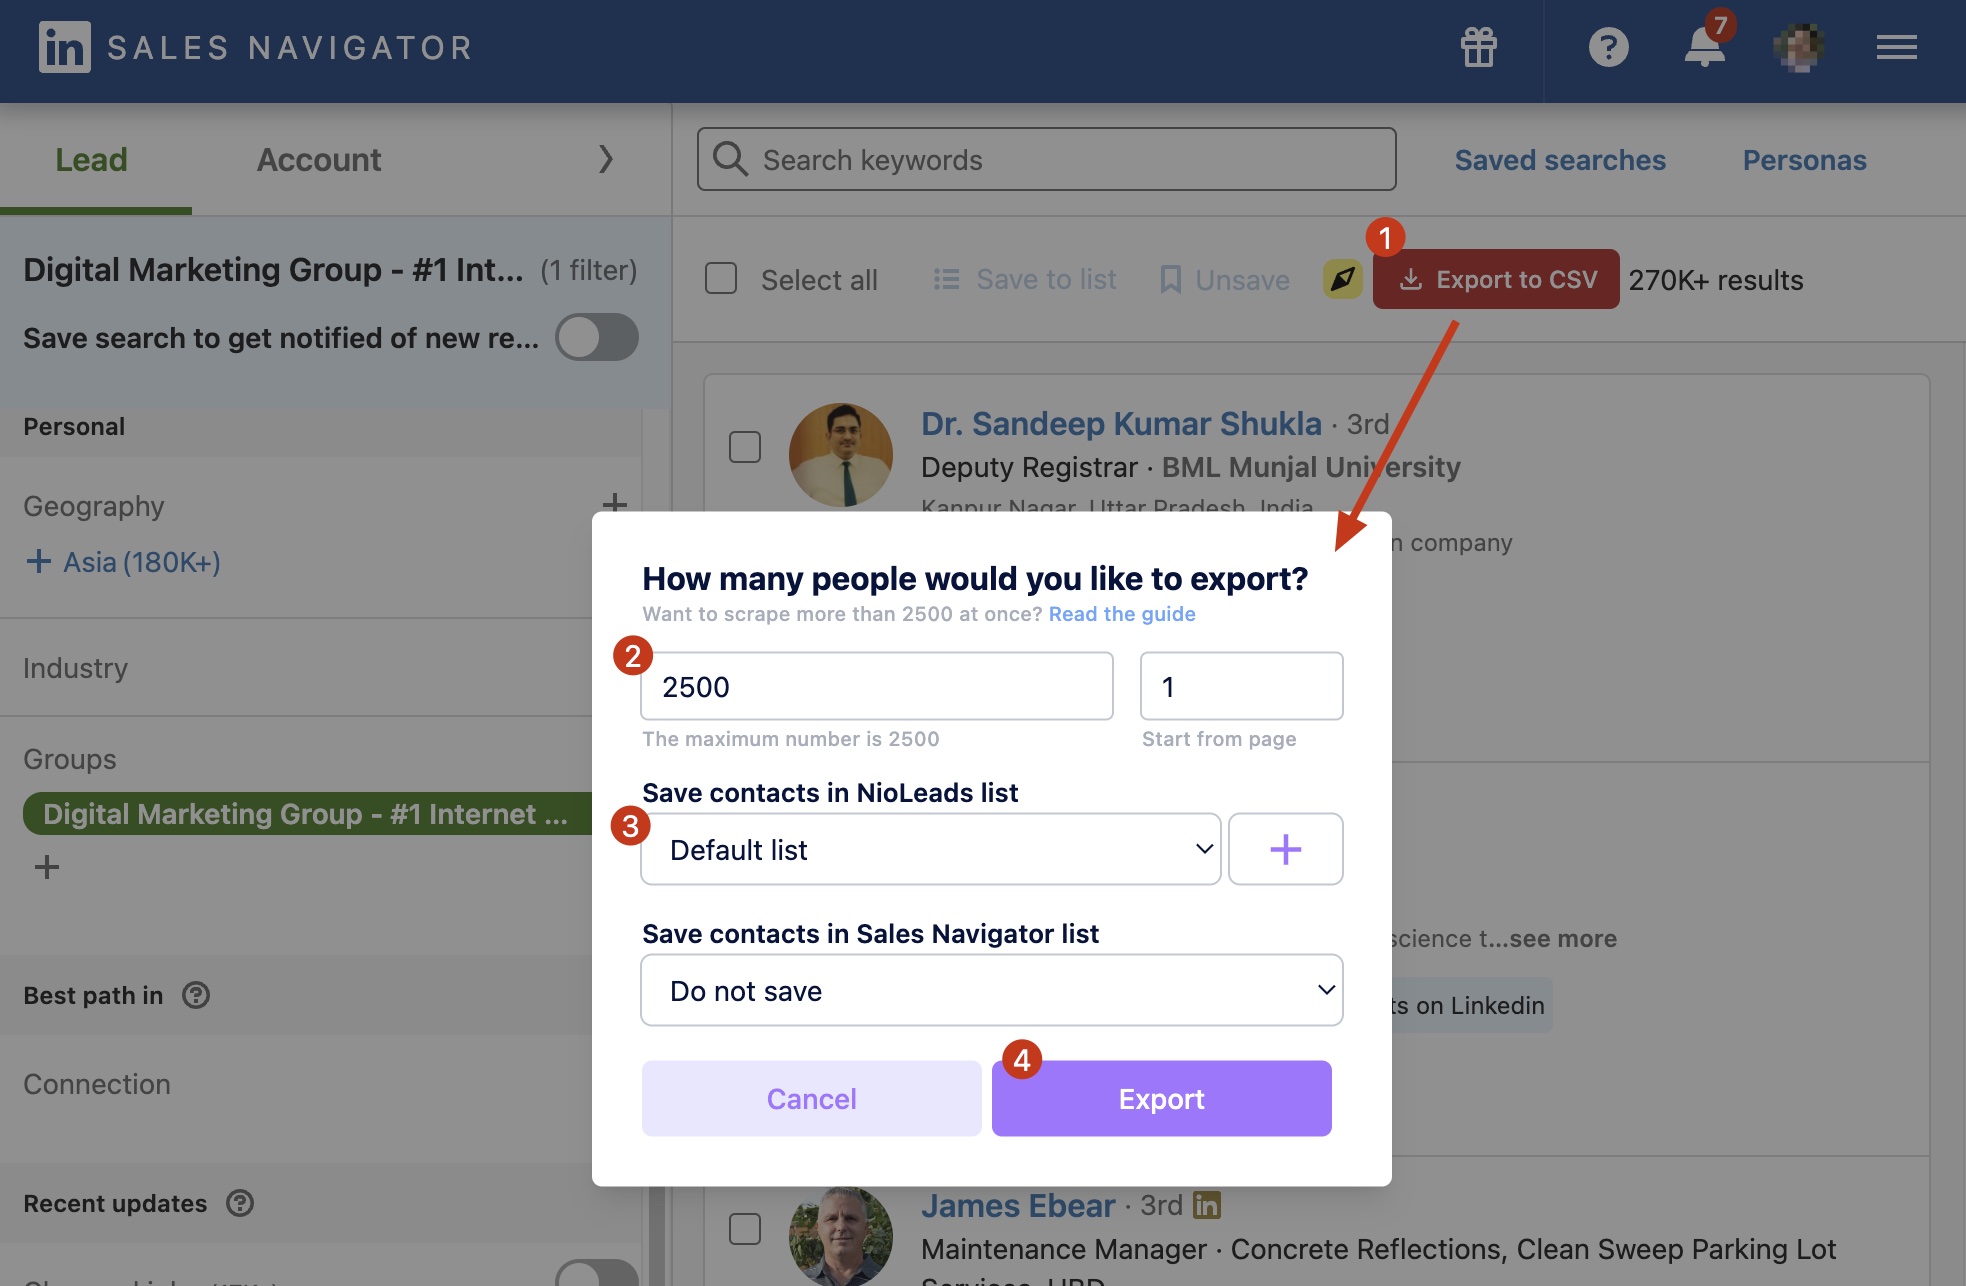The width and height of the screenshot is (1966, 1286).
Task: Click LinkedIn badge next to James Ebear
Action: coord(1207,1206)
